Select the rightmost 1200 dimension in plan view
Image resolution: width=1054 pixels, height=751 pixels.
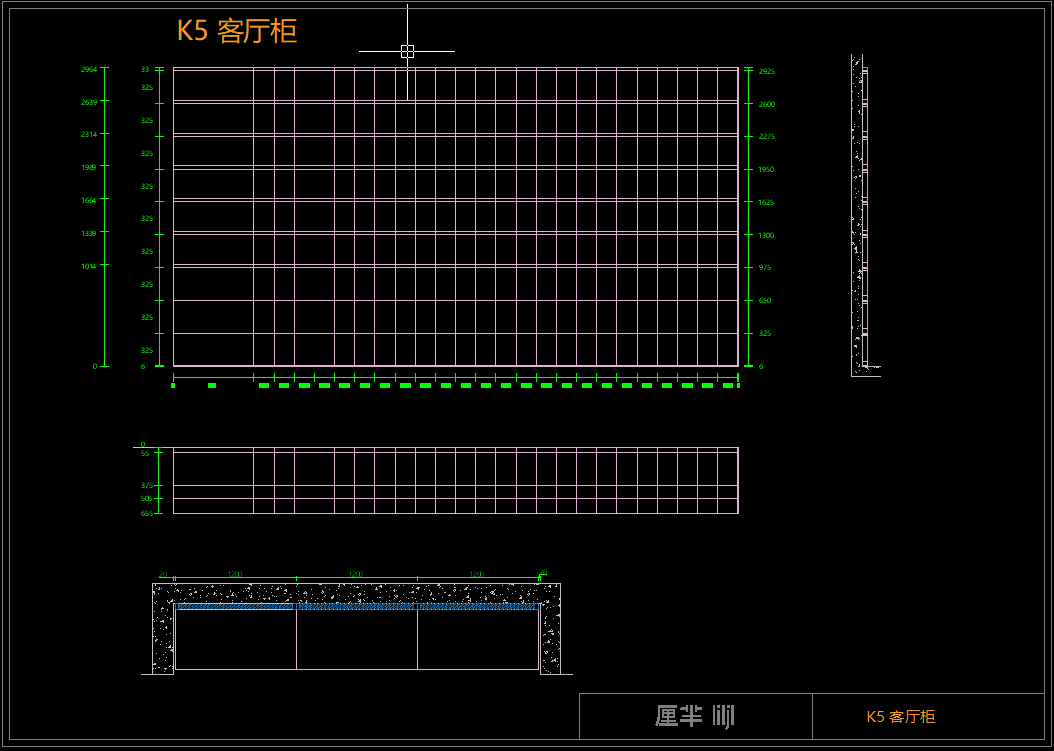[x=477, y=574]
